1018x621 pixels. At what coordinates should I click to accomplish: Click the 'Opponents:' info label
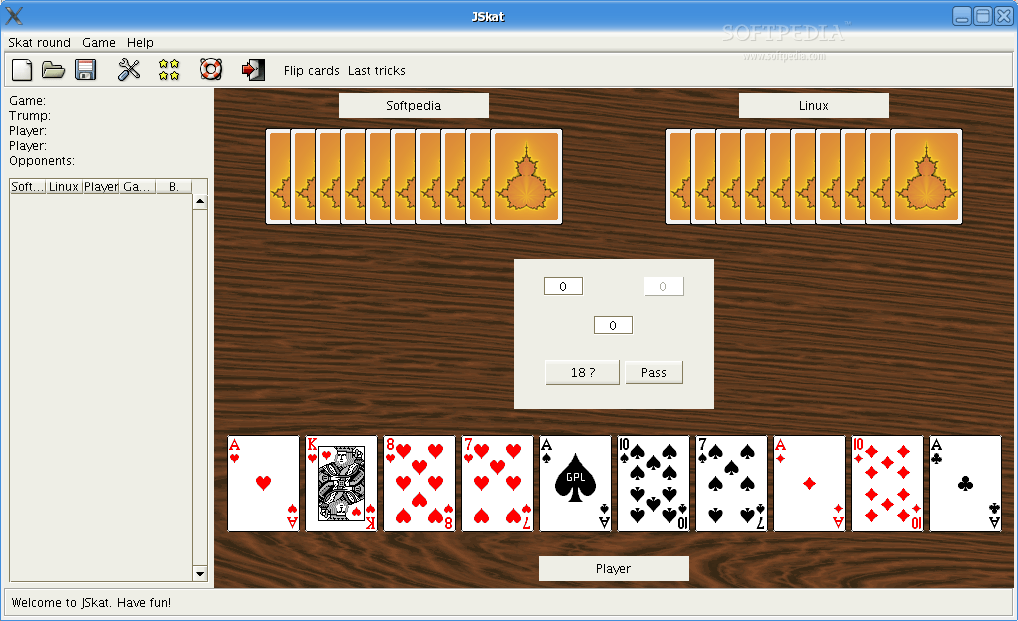point(42,160)
